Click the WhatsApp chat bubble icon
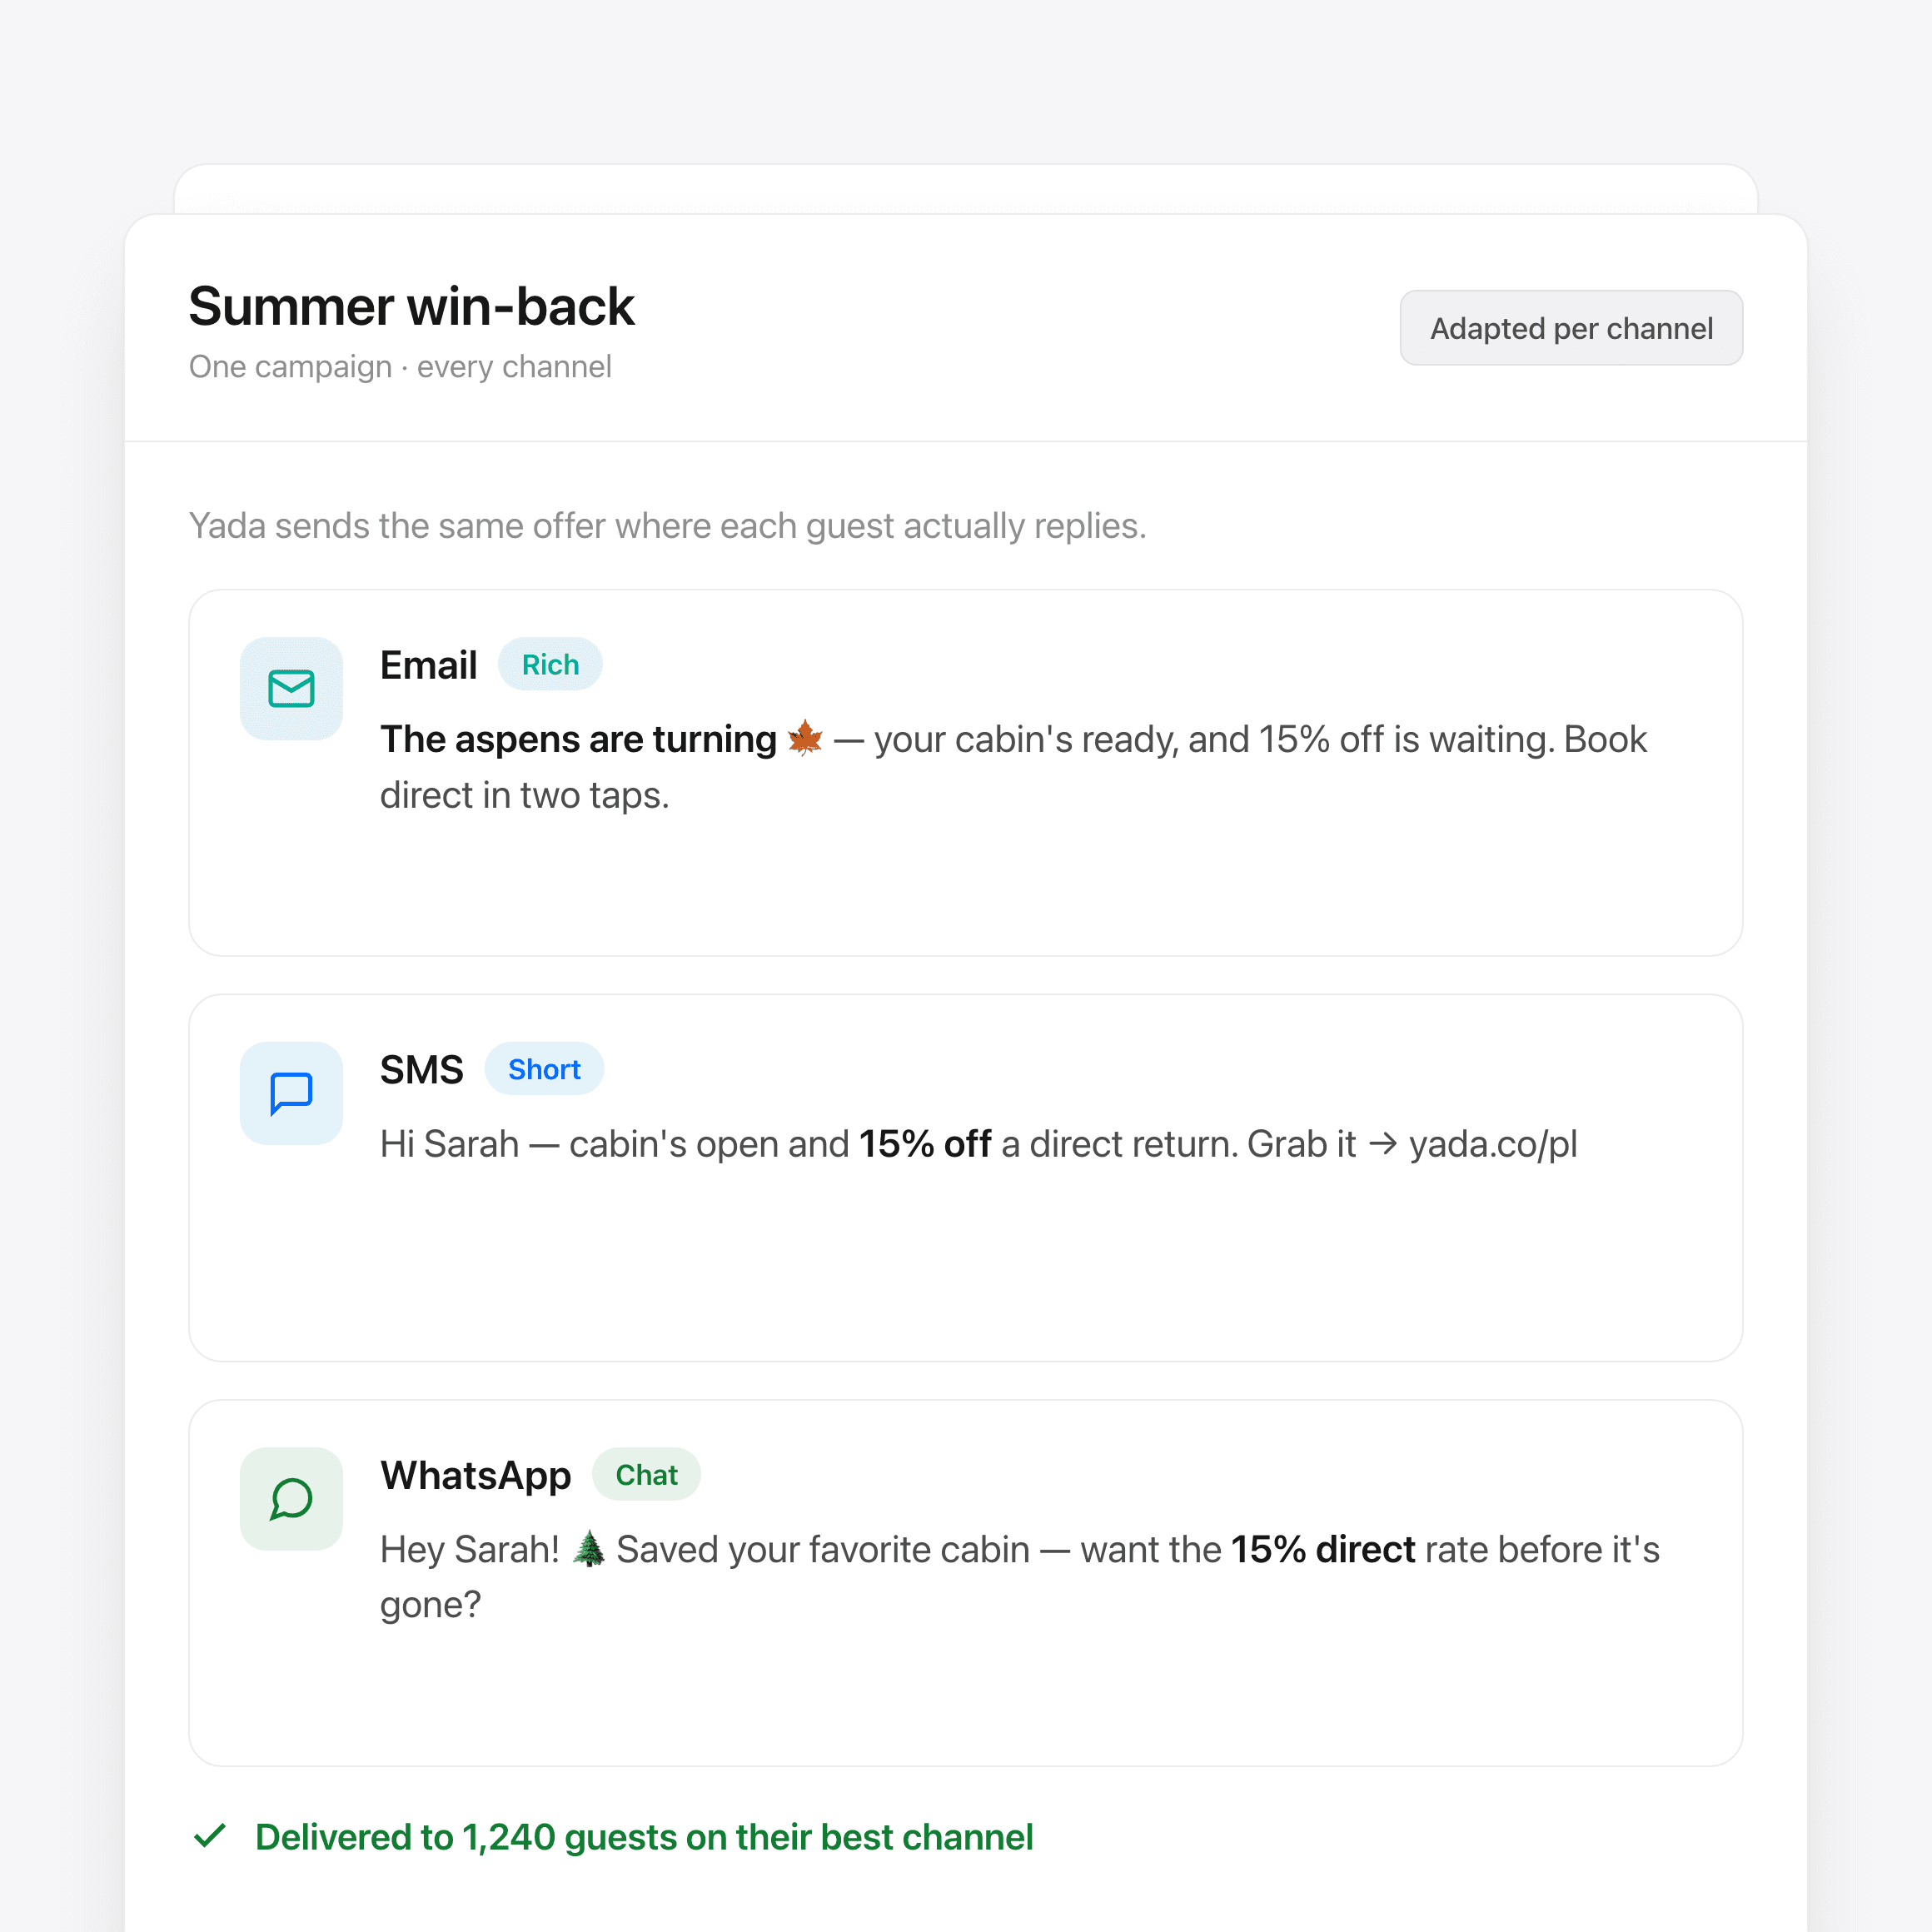The width and height of the screenshot is (1932, 1932). [x=291, y=1498]
